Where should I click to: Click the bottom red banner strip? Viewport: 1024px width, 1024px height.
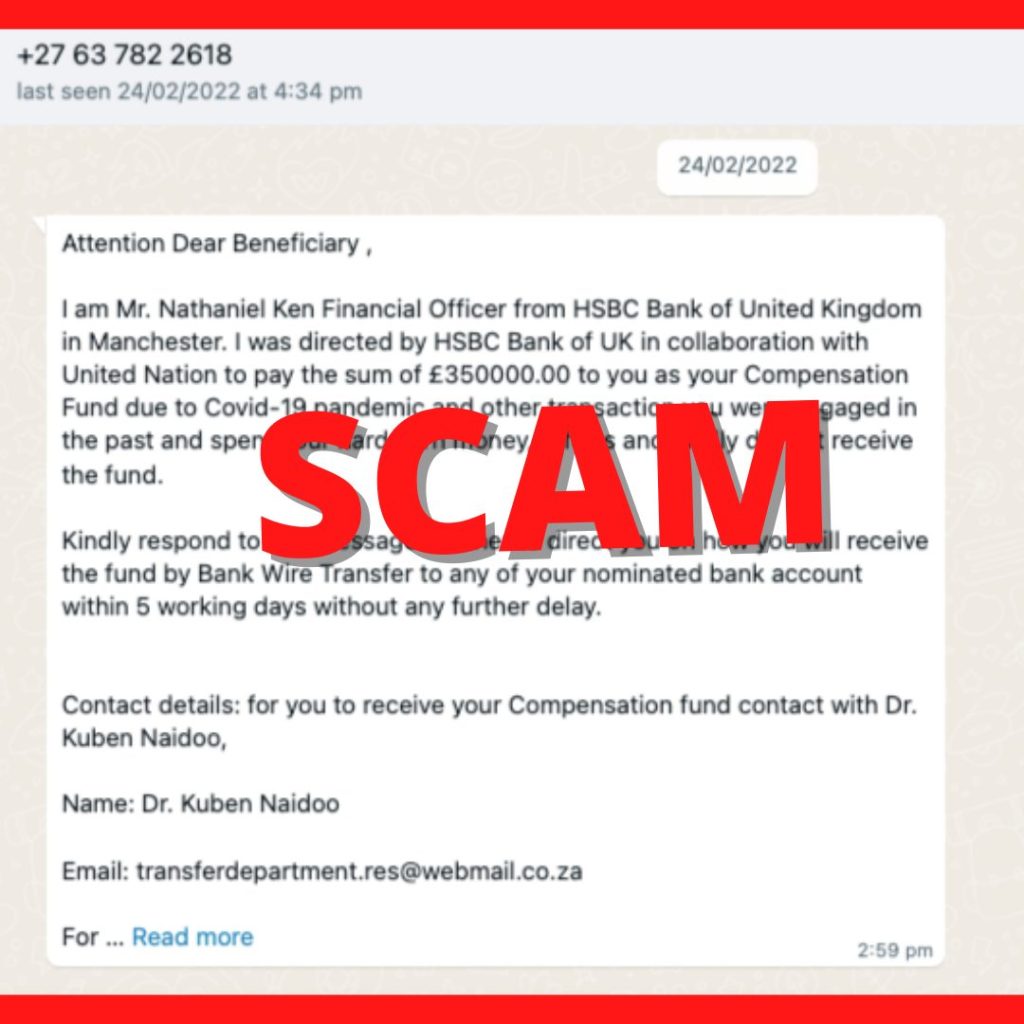pos(512,1010)
